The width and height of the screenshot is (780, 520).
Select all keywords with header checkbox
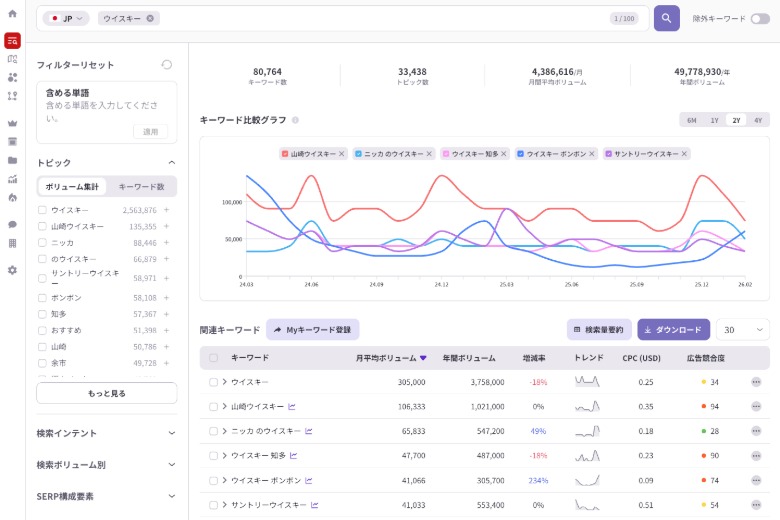(x=214, y=357)
